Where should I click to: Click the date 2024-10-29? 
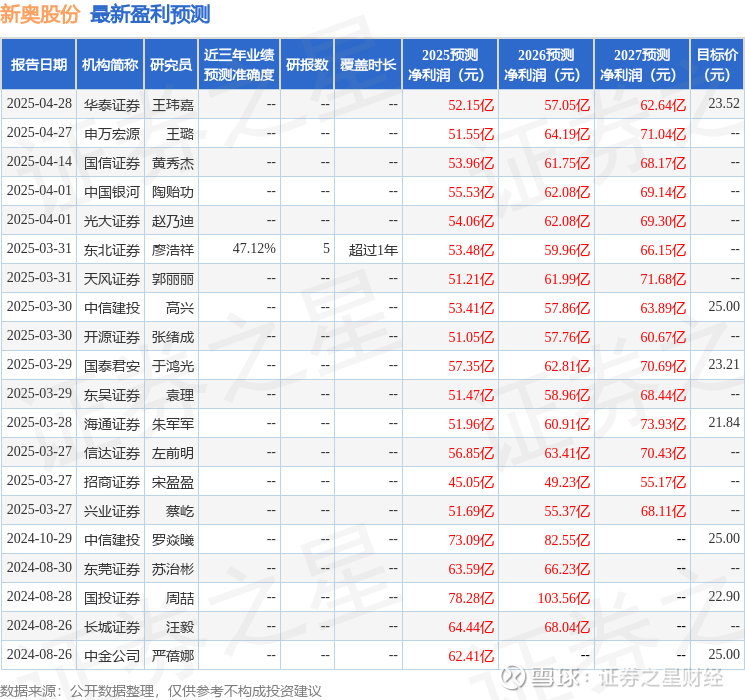coord(39,538)
